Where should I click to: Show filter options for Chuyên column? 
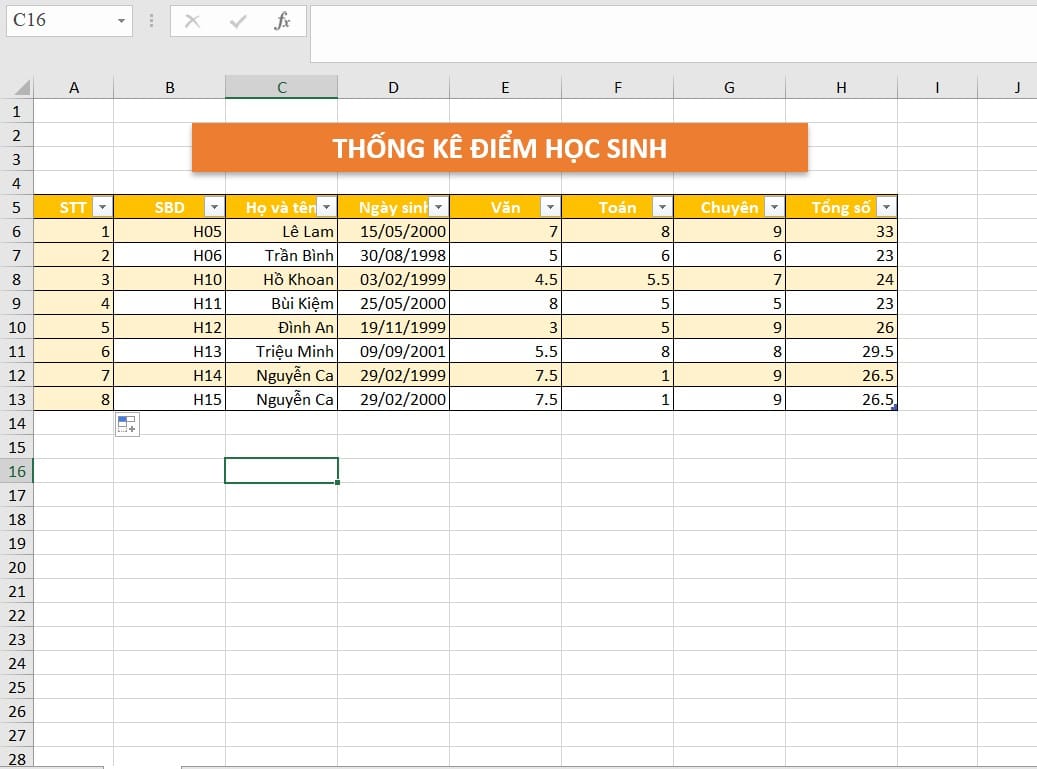[774, 207]
